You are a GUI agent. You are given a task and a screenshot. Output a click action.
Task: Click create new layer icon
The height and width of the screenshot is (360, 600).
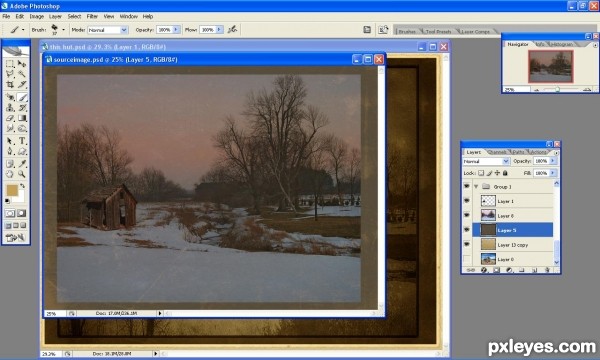[535, 270]
